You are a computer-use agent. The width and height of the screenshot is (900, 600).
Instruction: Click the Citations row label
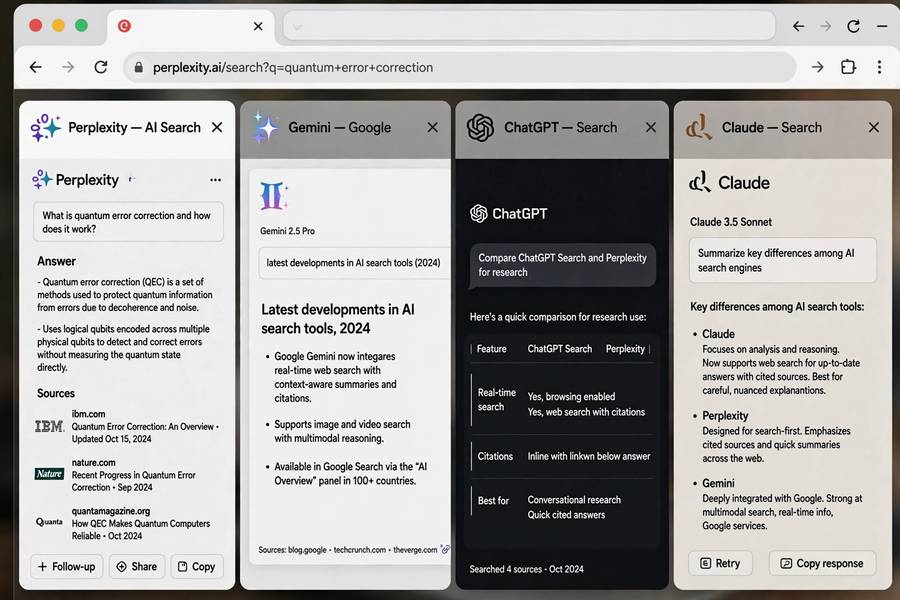(495, 456)
